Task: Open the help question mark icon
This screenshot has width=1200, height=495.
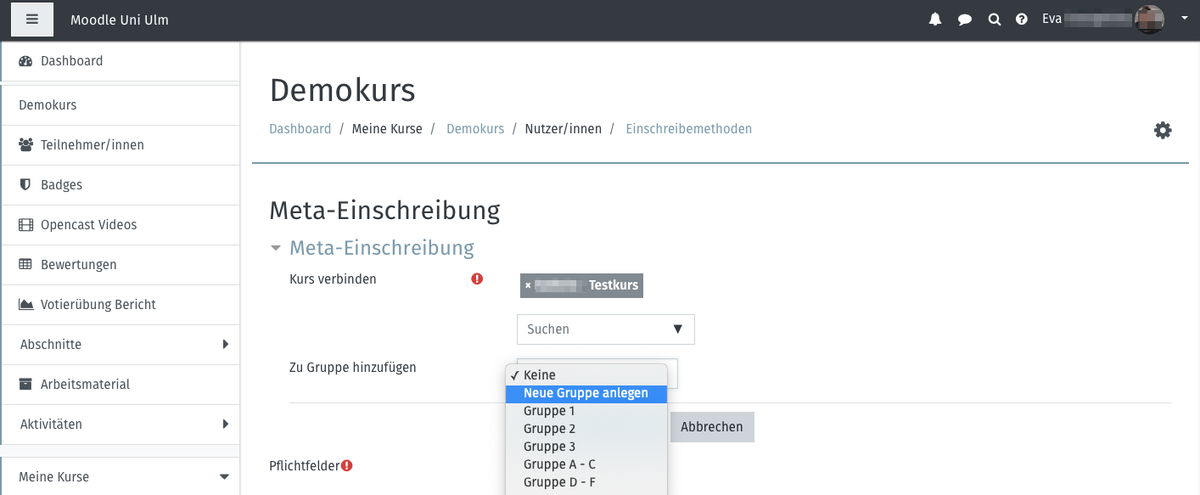Action: [x=1021, y=20]
